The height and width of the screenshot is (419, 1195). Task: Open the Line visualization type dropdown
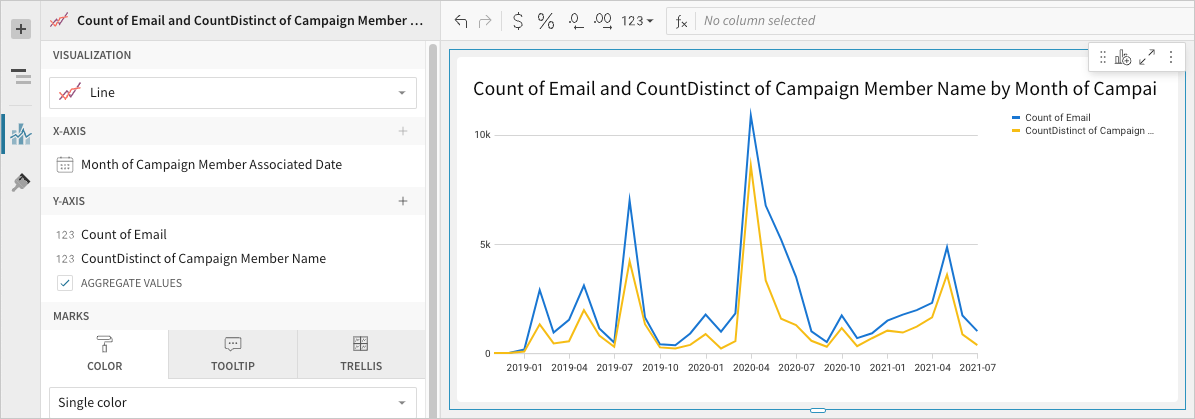coord(233,92)
